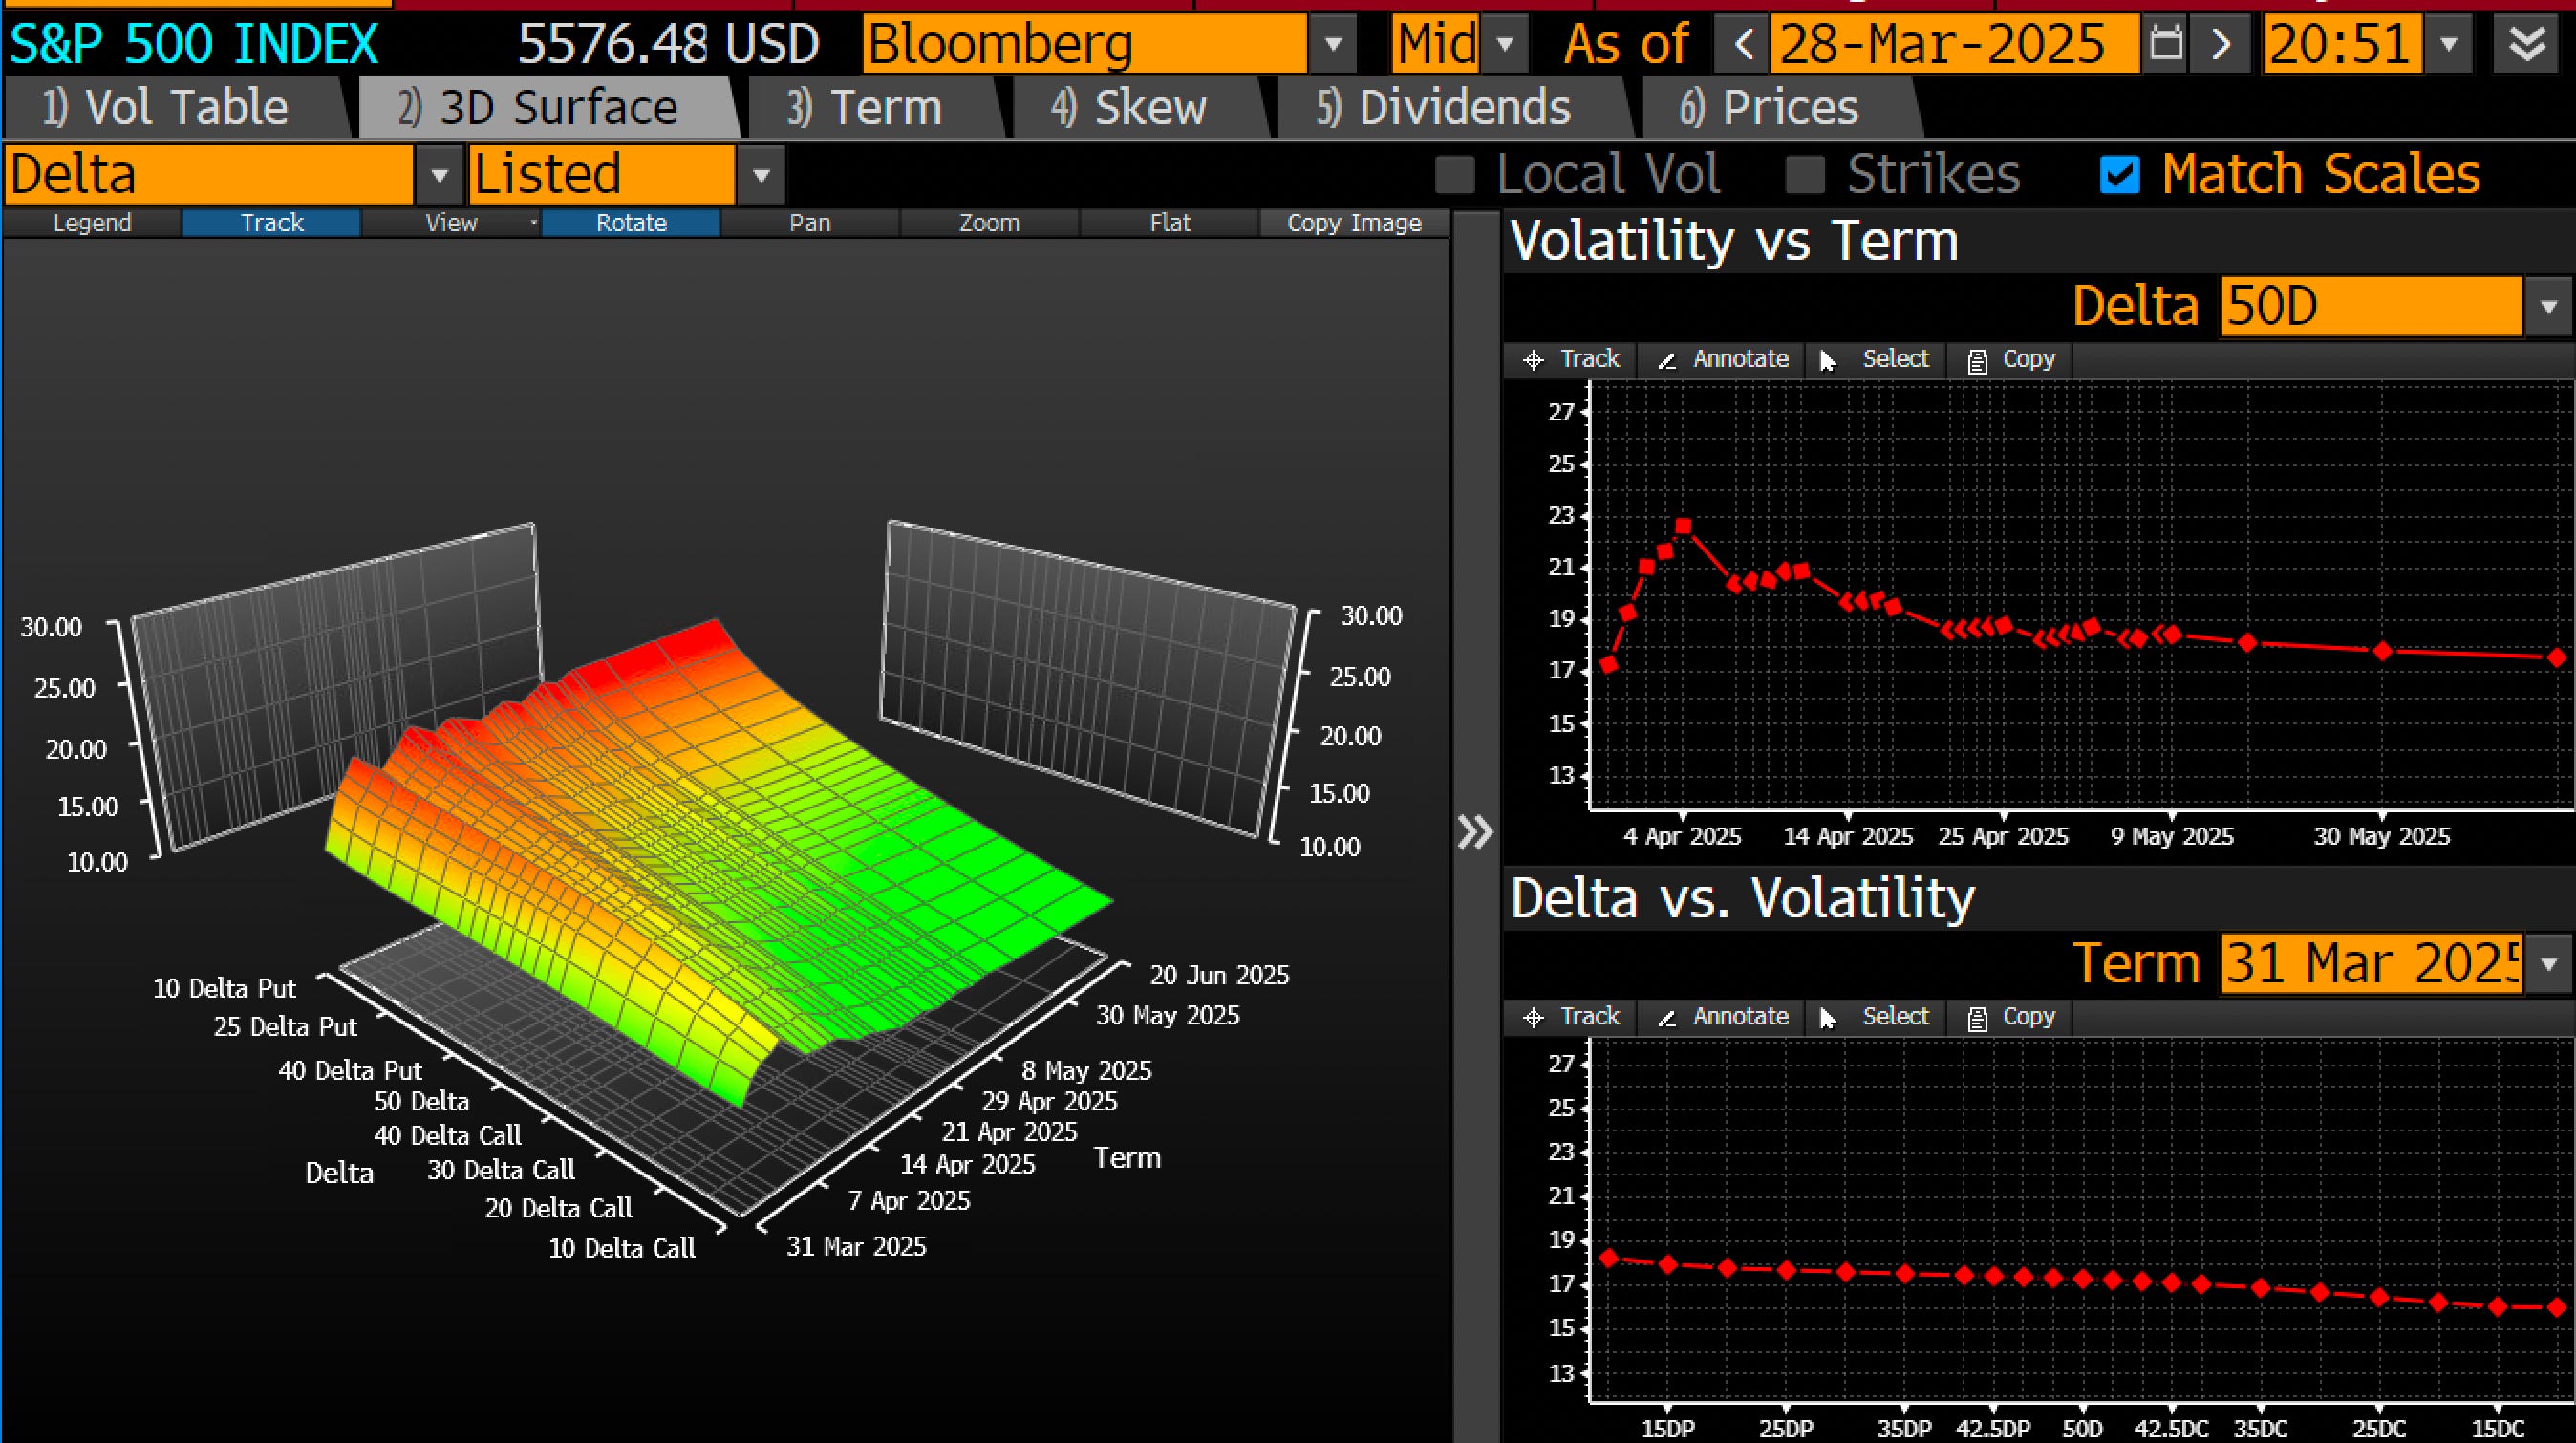Click the S&P 500 INDEX title
The image size is (2576, 1443).
(194, 44)
